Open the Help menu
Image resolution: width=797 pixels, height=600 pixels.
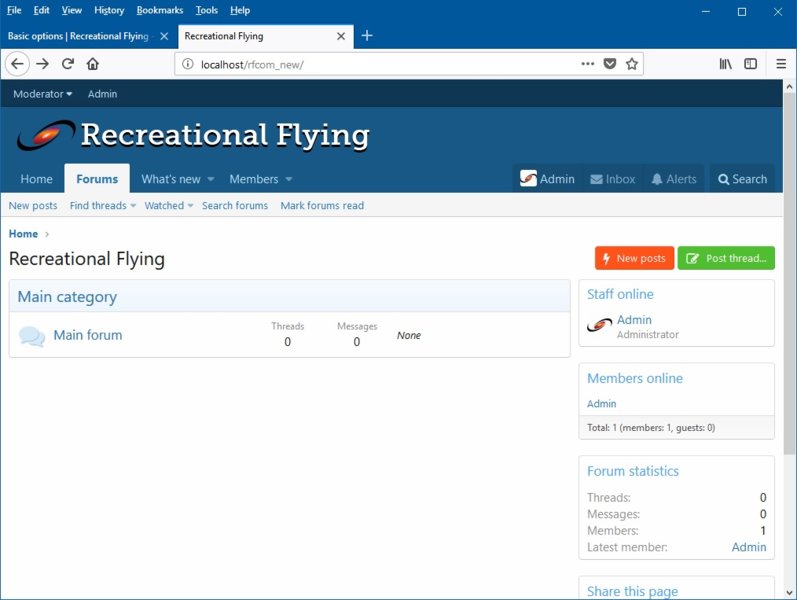point(240,10)
